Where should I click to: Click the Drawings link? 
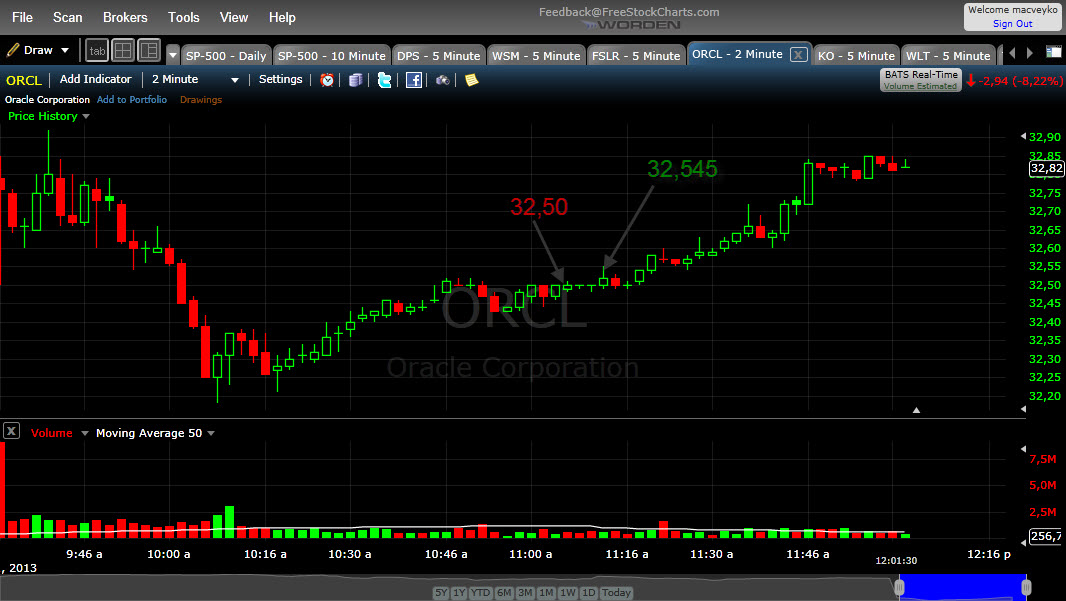(201, 99)
